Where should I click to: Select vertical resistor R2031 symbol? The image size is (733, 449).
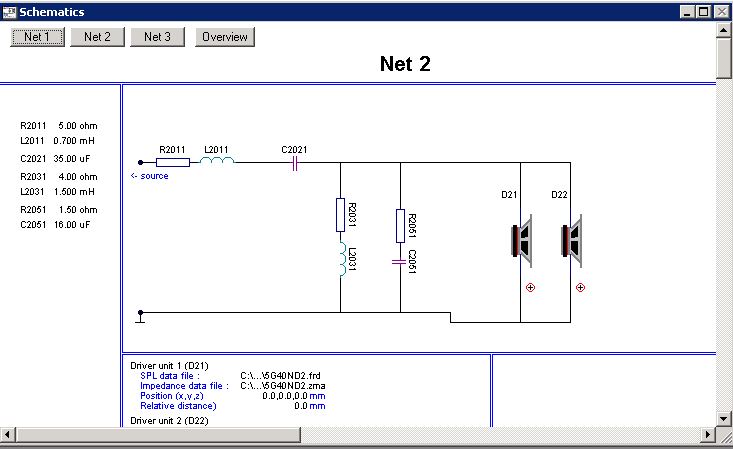[x=340, y=215]
